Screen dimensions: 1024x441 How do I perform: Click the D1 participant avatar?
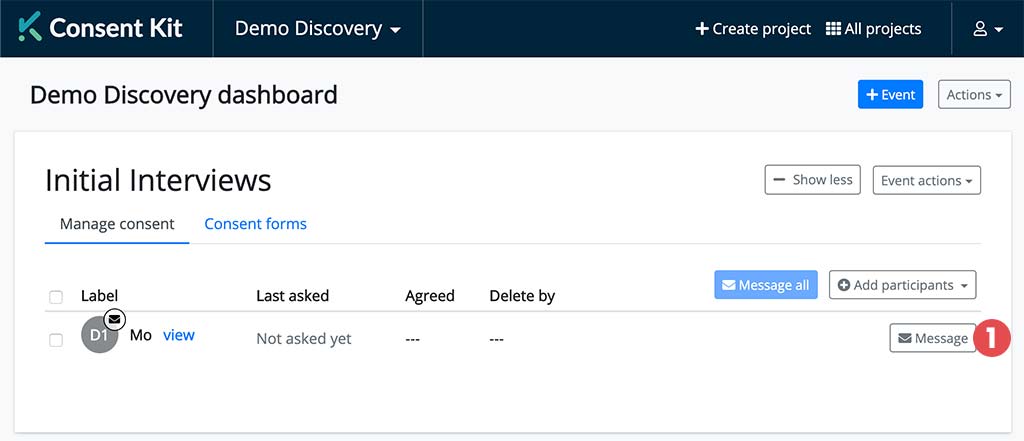(98, 336)
